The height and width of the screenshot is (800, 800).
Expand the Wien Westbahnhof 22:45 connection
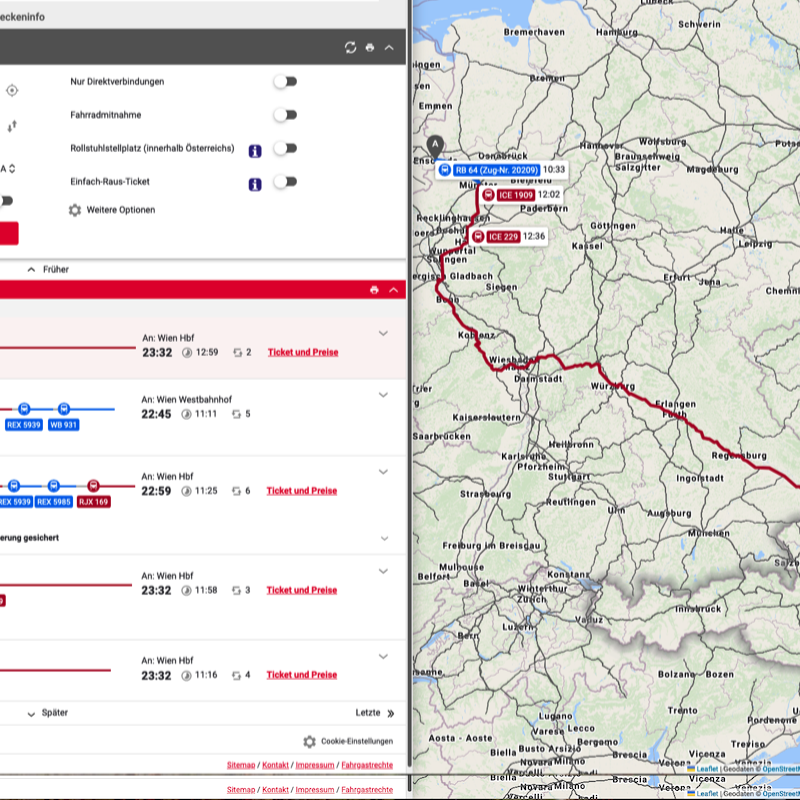(x=383, y=395)
